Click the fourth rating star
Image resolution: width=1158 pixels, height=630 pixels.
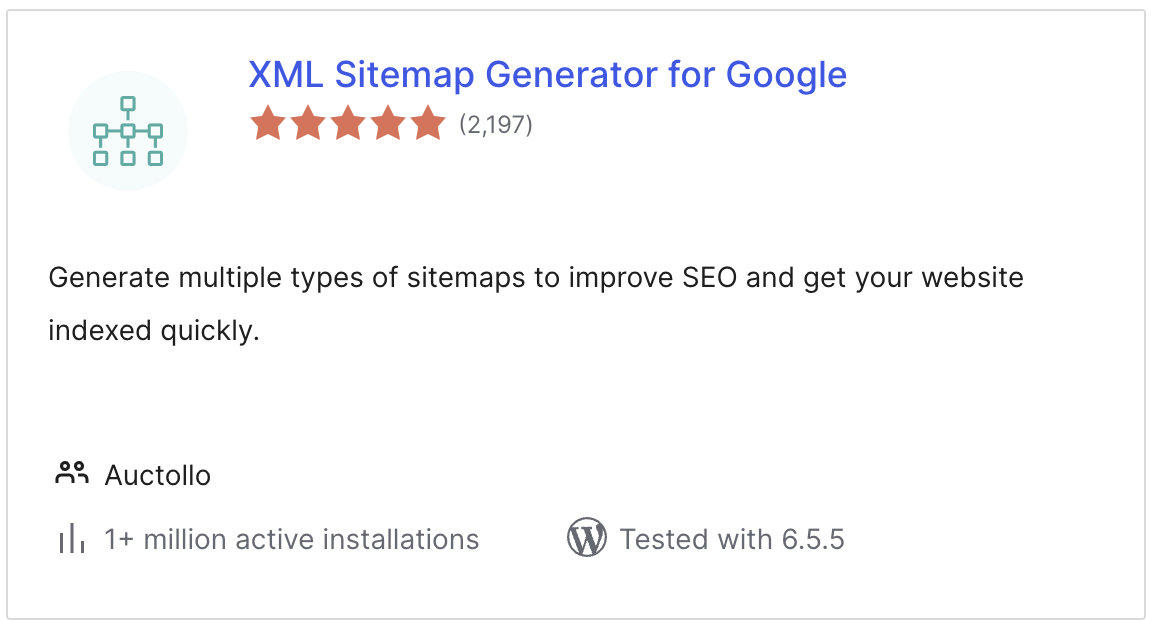pos(389,123)
